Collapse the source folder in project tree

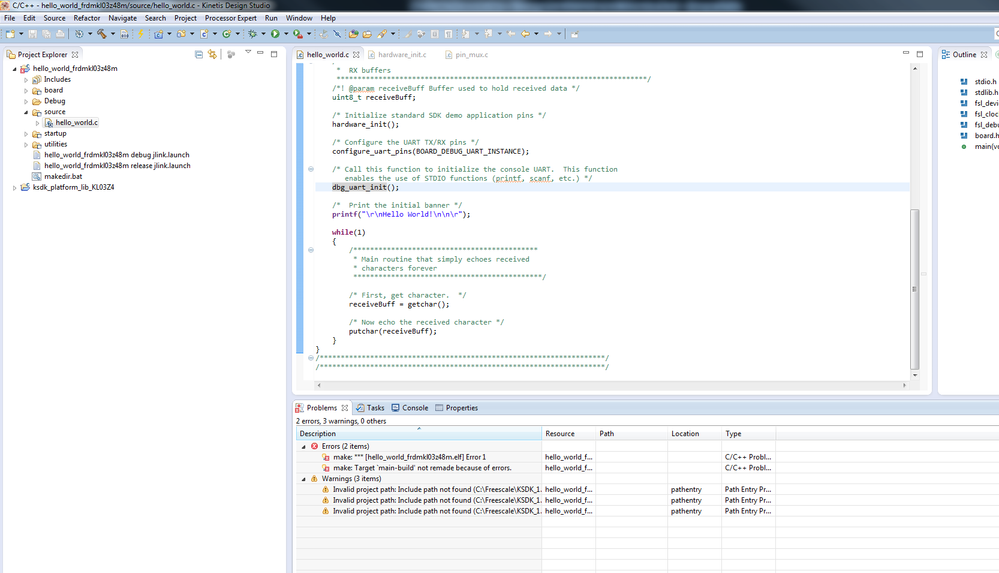tap(26, 112)
